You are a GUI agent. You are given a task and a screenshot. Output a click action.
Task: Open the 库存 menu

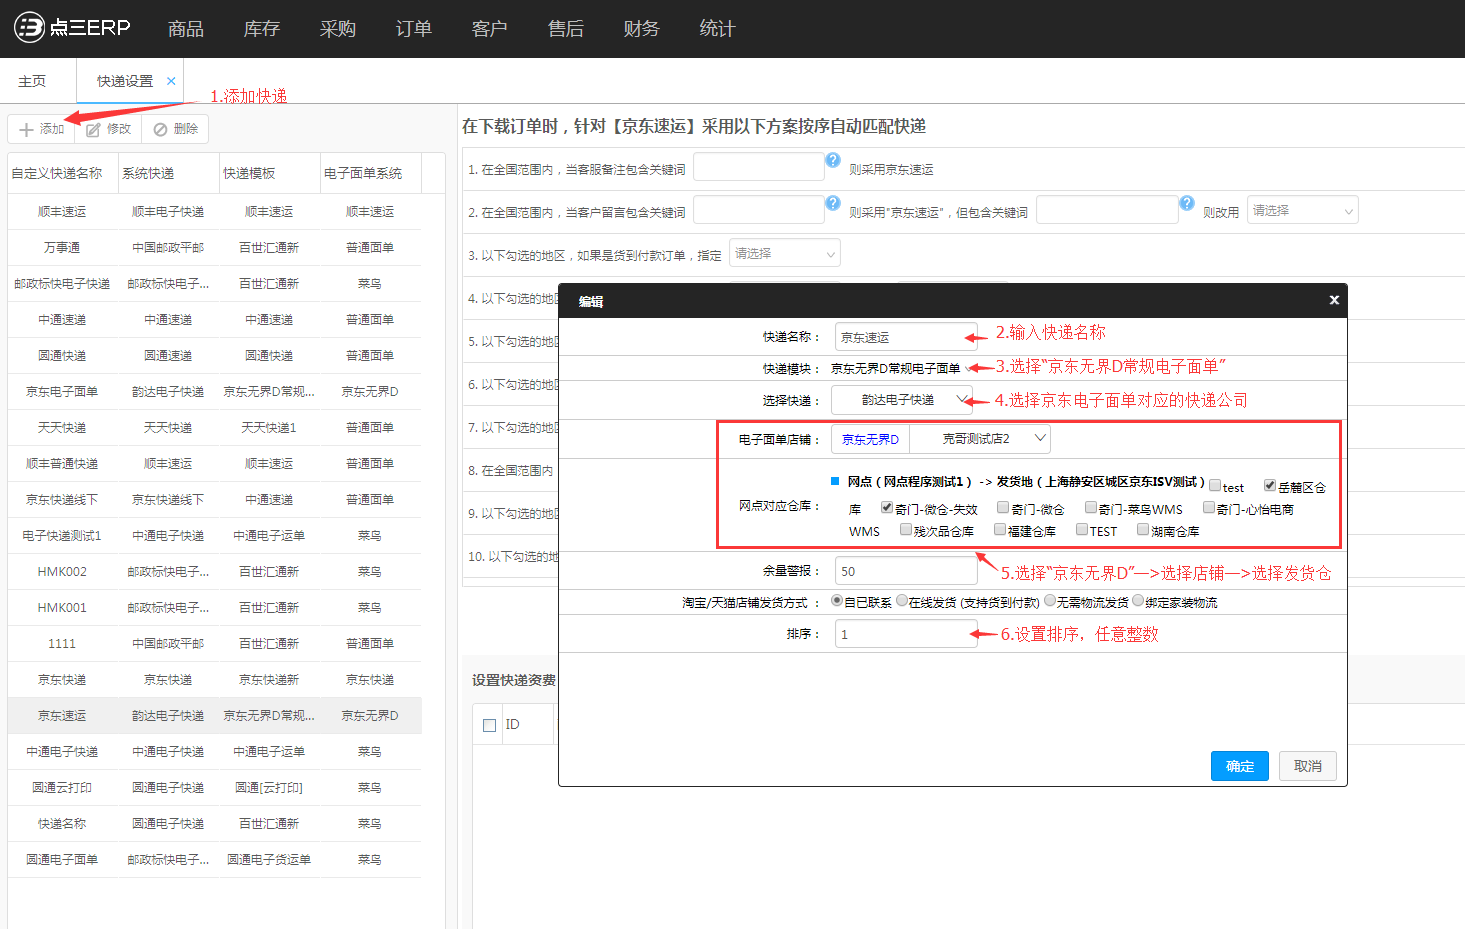click(x=262, y=29)
